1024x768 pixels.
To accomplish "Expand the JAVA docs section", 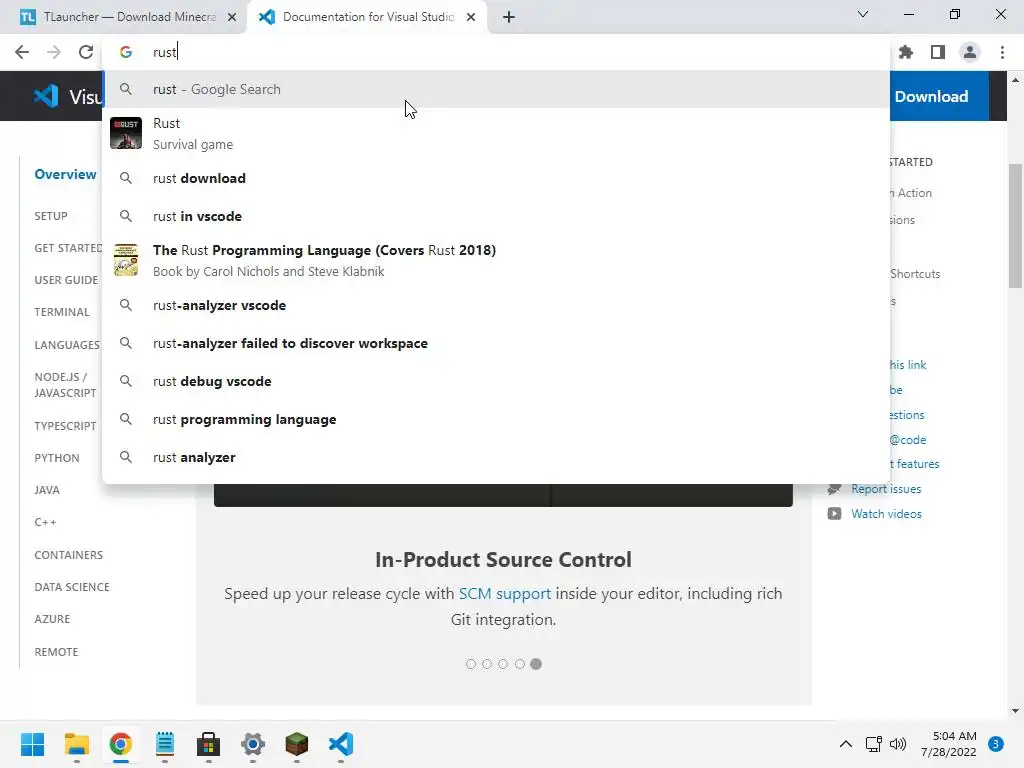I will pos(47,490).
